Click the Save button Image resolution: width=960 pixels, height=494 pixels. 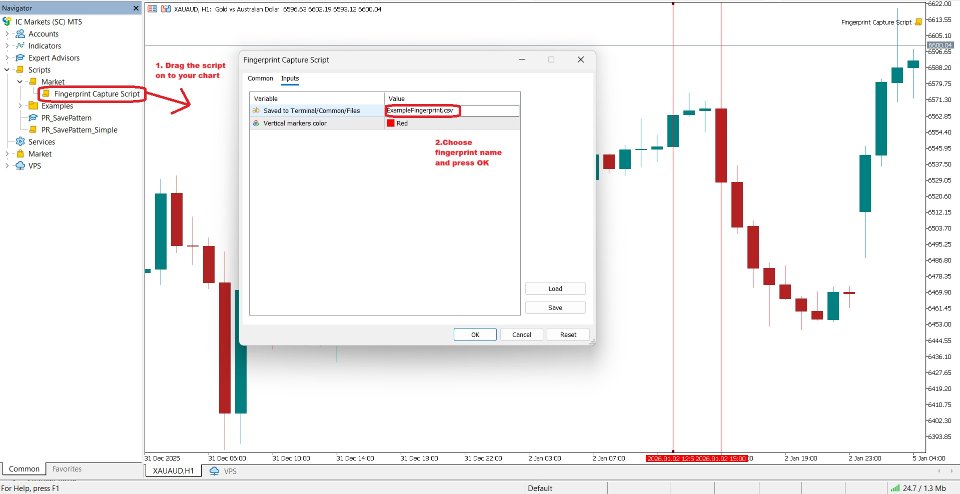point(555,307)
